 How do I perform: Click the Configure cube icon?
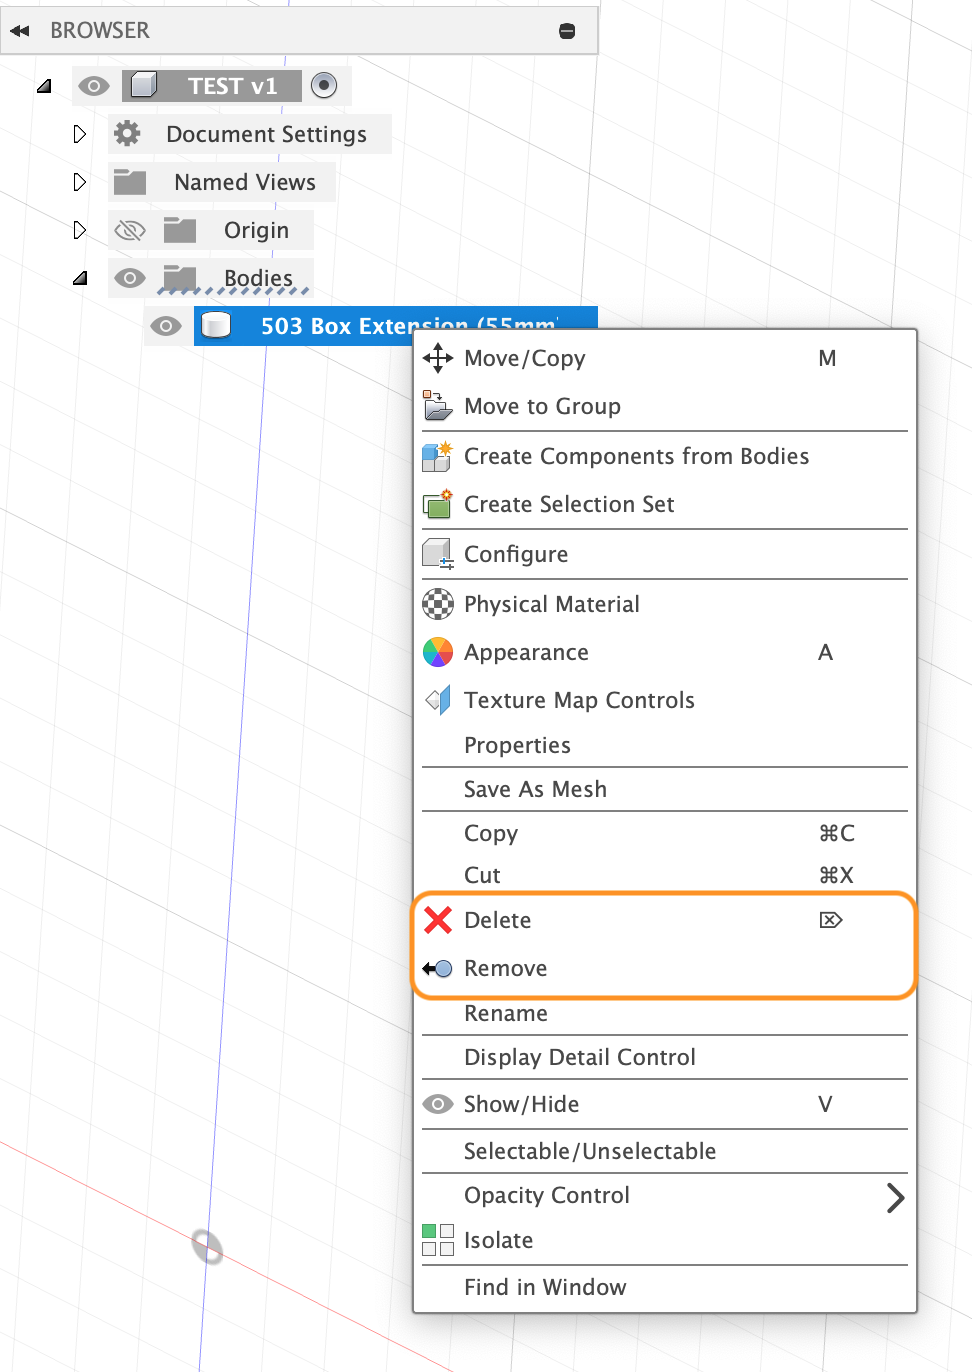(x=437, y=554)
